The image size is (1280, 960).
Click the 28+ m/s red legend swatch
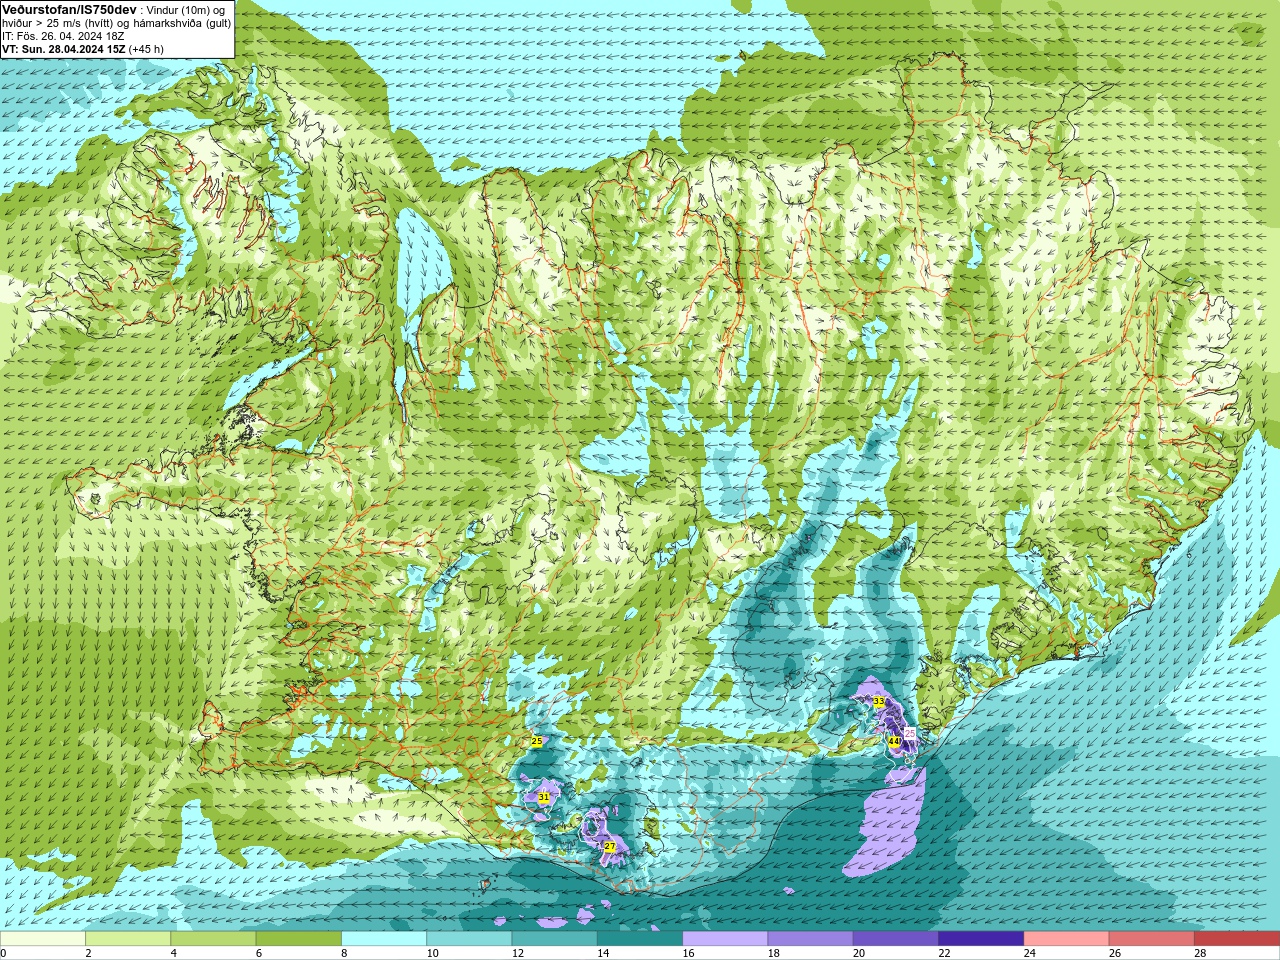point(1237,939)
